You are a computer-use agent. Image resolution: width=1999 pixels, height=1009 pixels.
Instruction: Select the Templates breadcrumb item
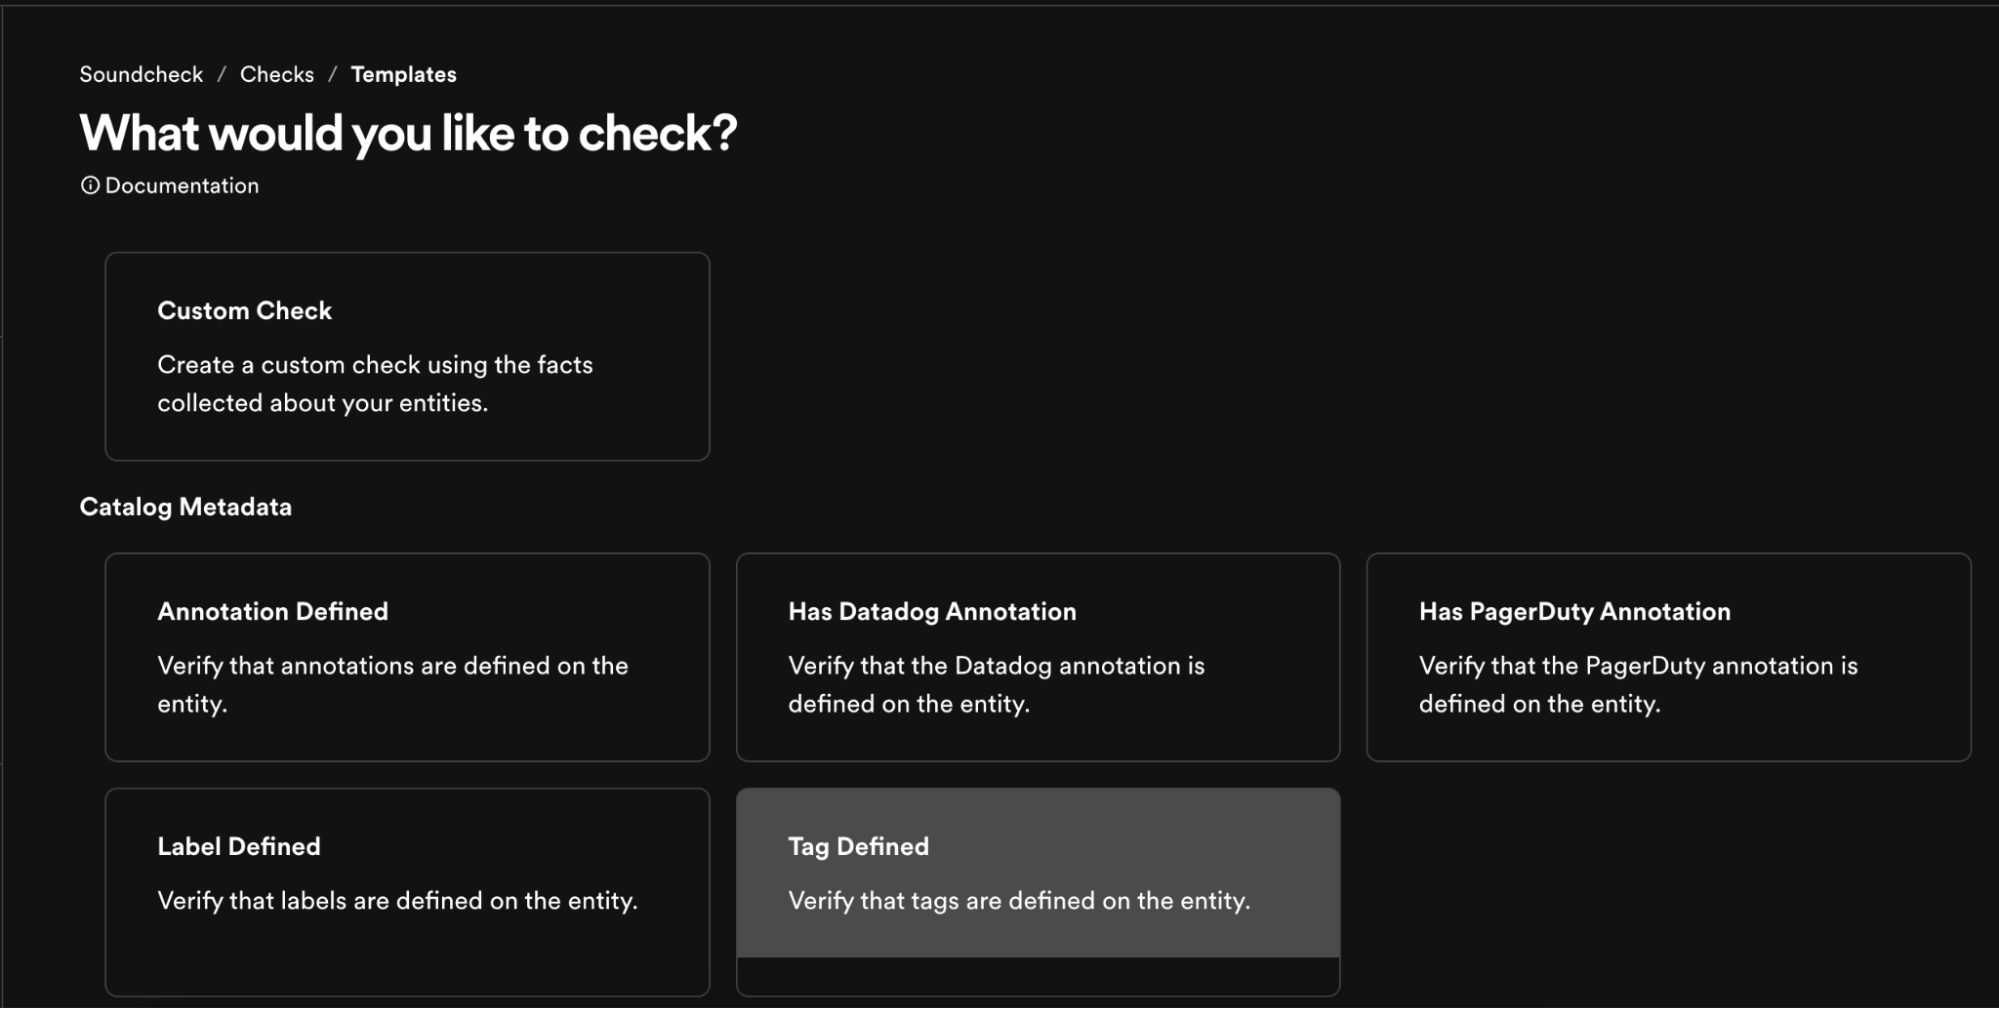point(403,74)
